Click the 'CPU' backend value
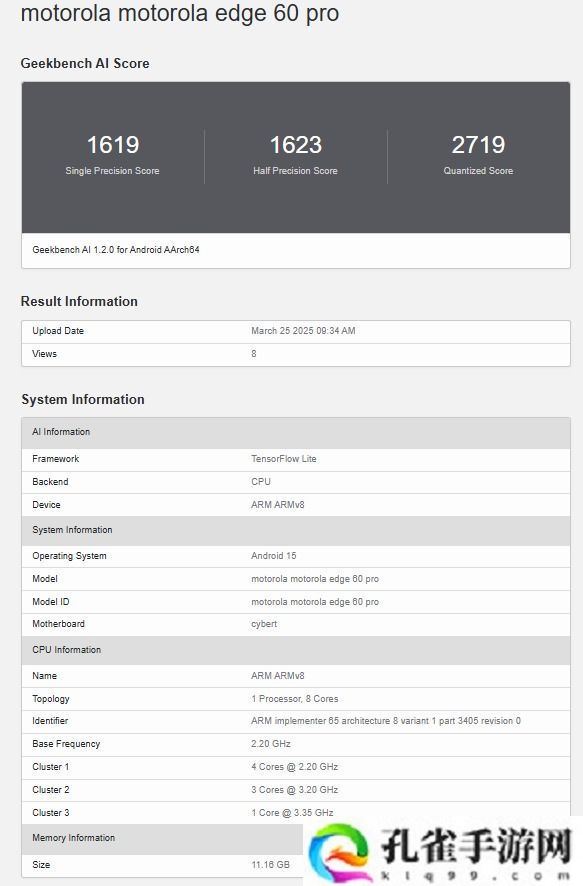 [x=261, y=482]
